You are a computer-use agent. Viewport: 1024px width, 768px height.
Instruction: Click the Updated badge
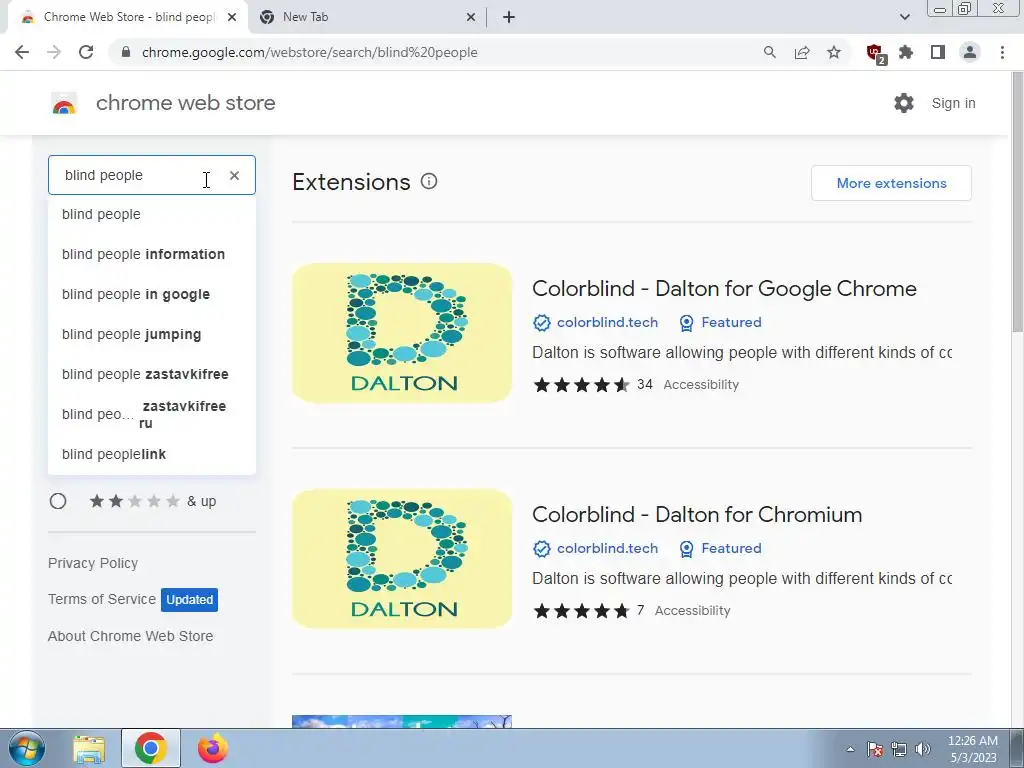click(x=189, y=600)
